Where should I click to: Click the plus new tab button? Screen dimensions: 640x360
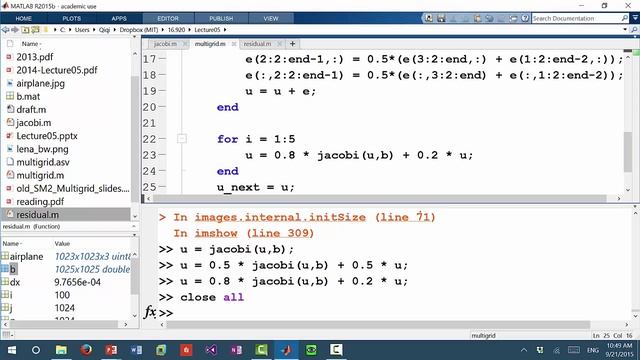(x=292, y=44)
